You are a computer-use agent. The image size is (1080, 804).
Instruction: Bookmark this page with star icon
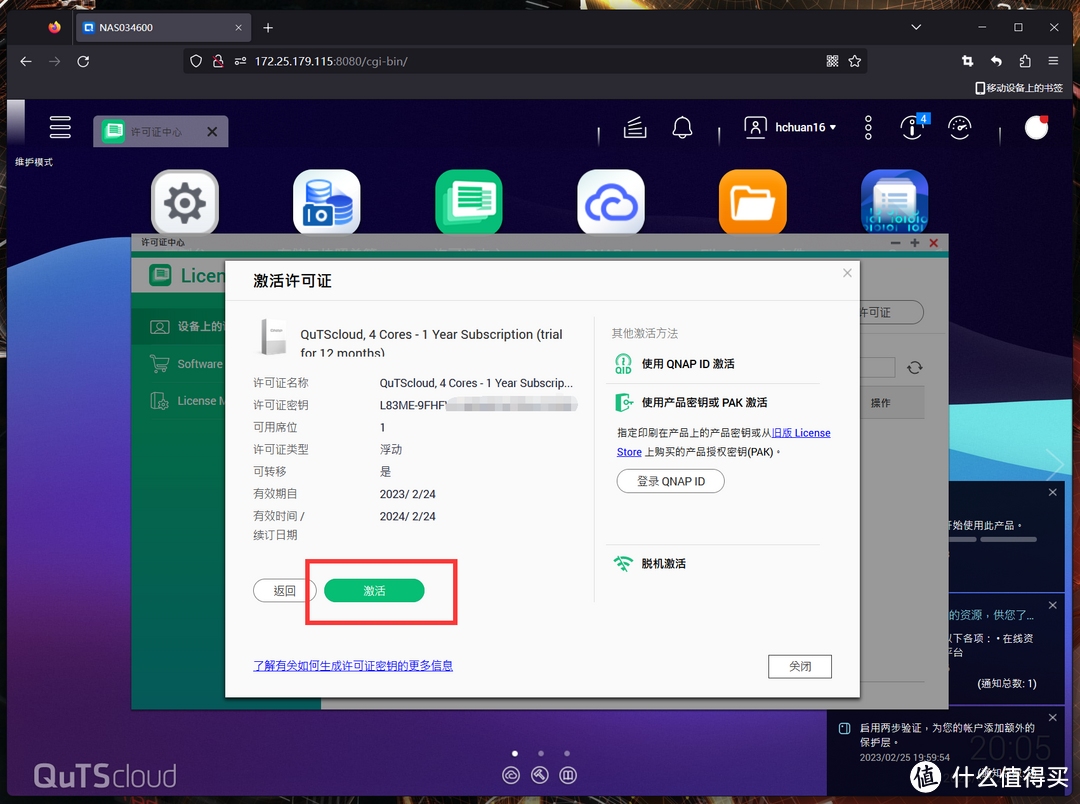(x=855, y=61)
